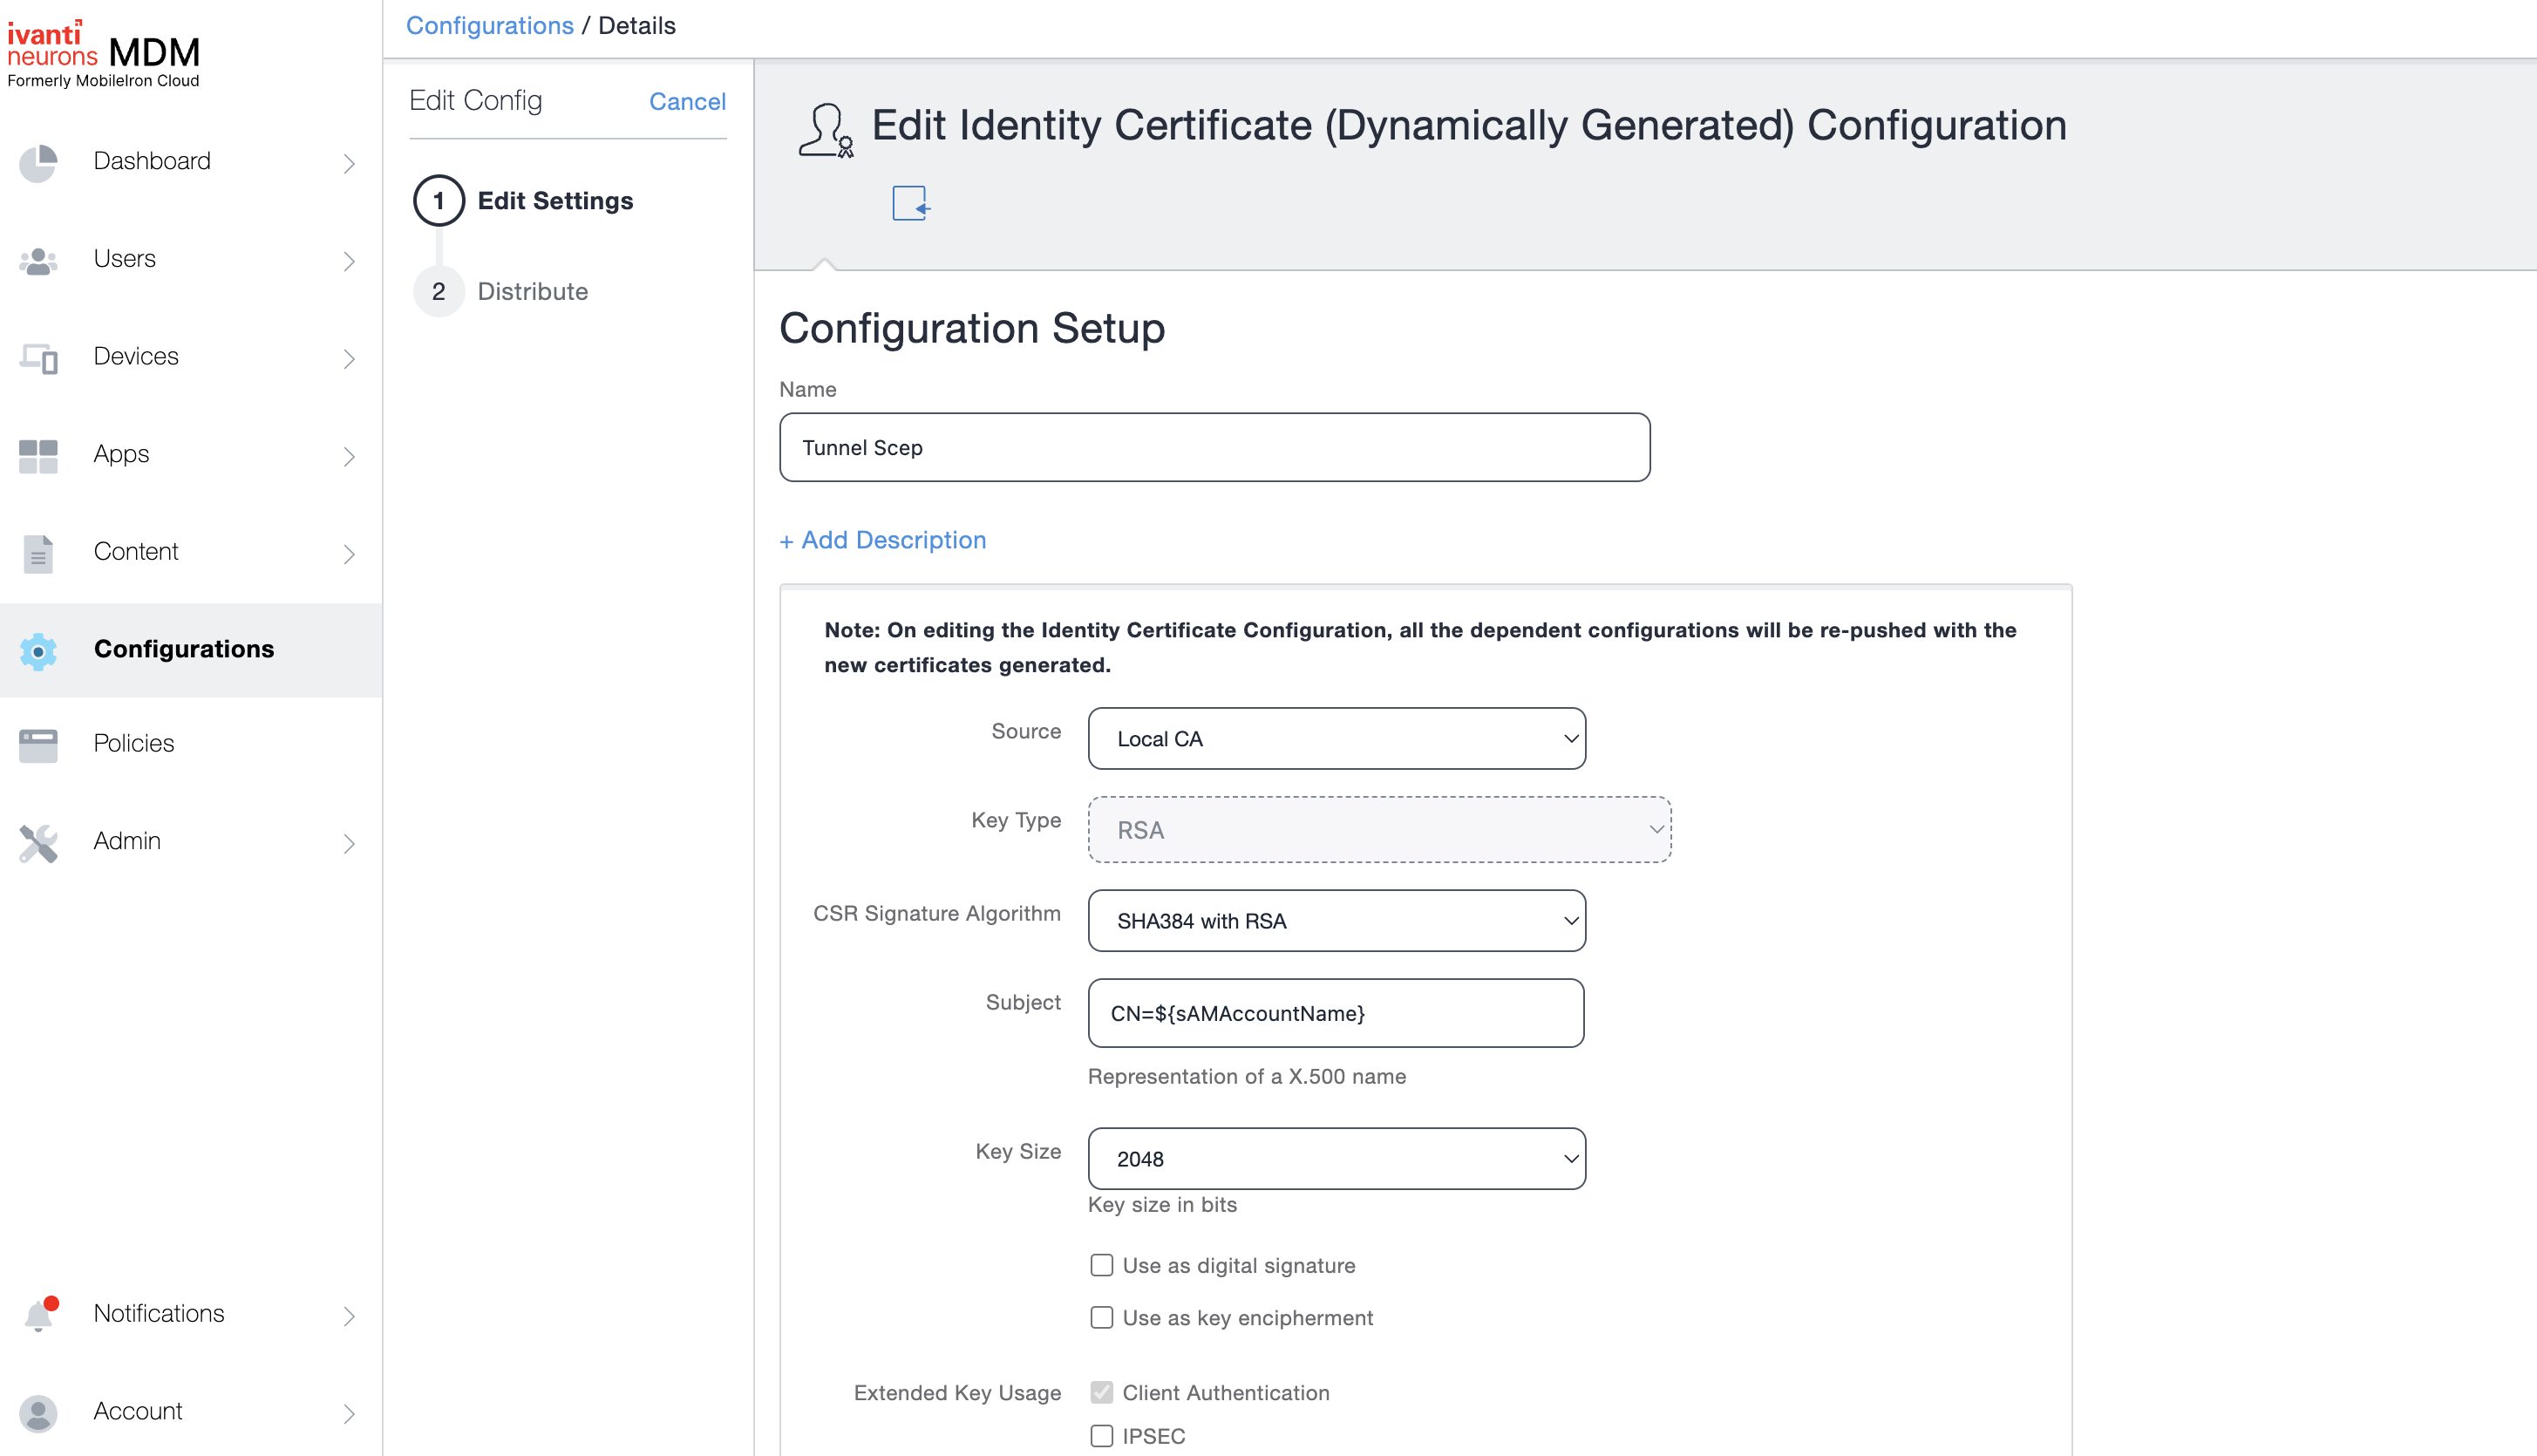
Task: Click the Apps grid icon
Action: click(38, 456)
